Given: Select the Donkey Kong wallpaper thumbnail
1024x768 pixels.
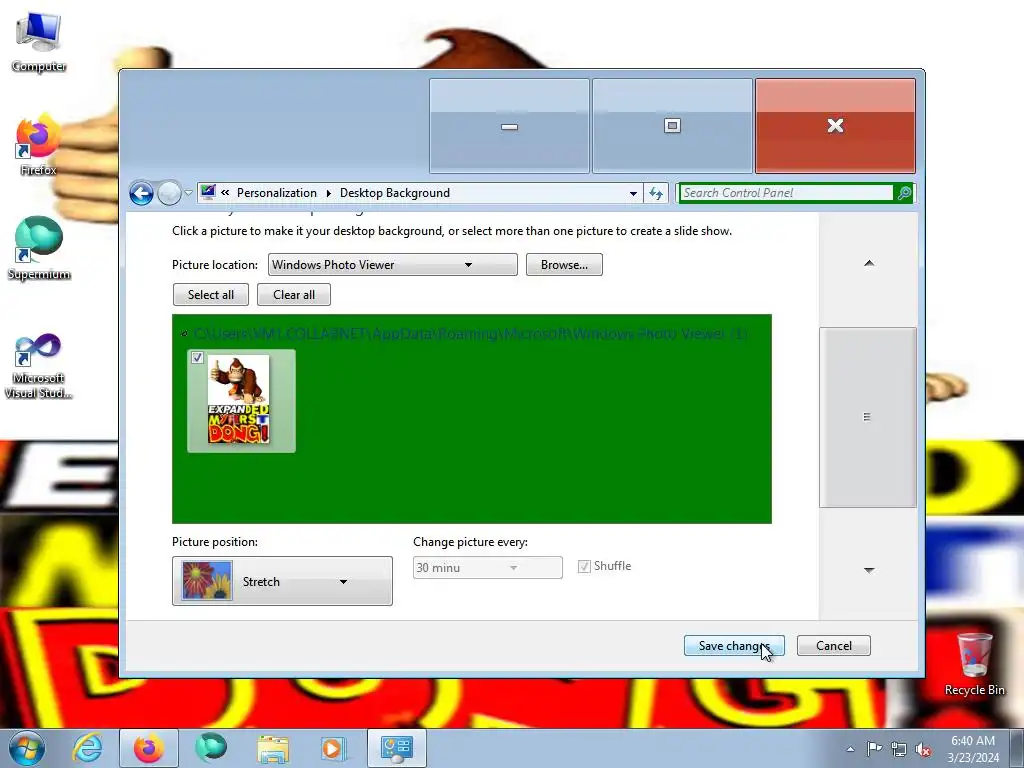Looking at the screenshot, I should (x=241, y=401).
